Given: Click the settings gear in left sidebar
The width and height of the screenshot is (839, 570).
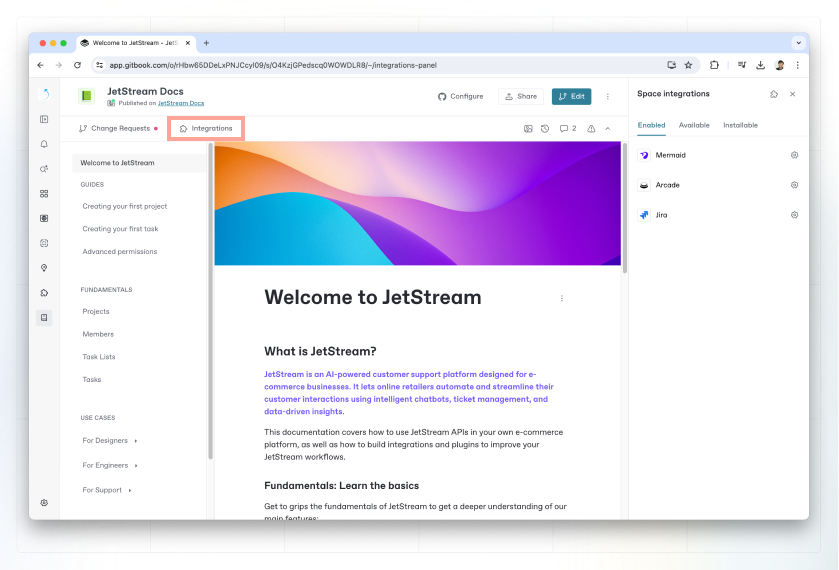Looking at the screenshot, I should (44, 503).
